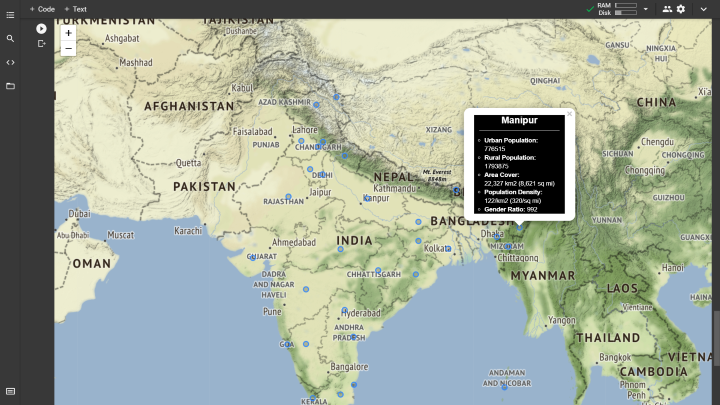Click the Urban Population label in popup
This screenshot has width=720, height=405.
[511, 141]
